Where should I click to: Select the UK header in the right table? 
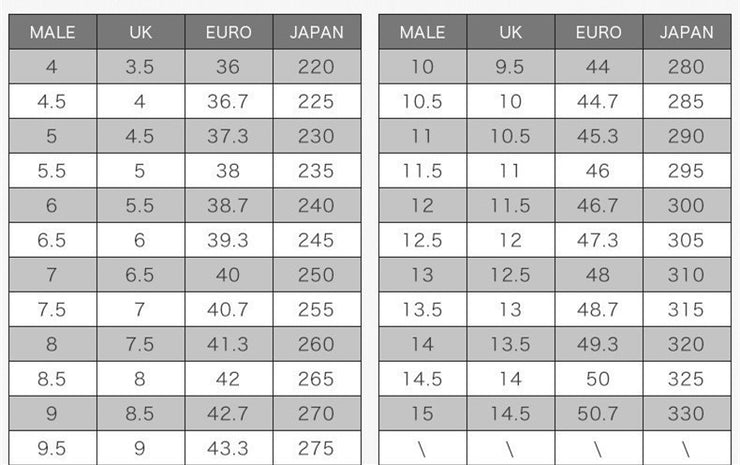[510, 32]
